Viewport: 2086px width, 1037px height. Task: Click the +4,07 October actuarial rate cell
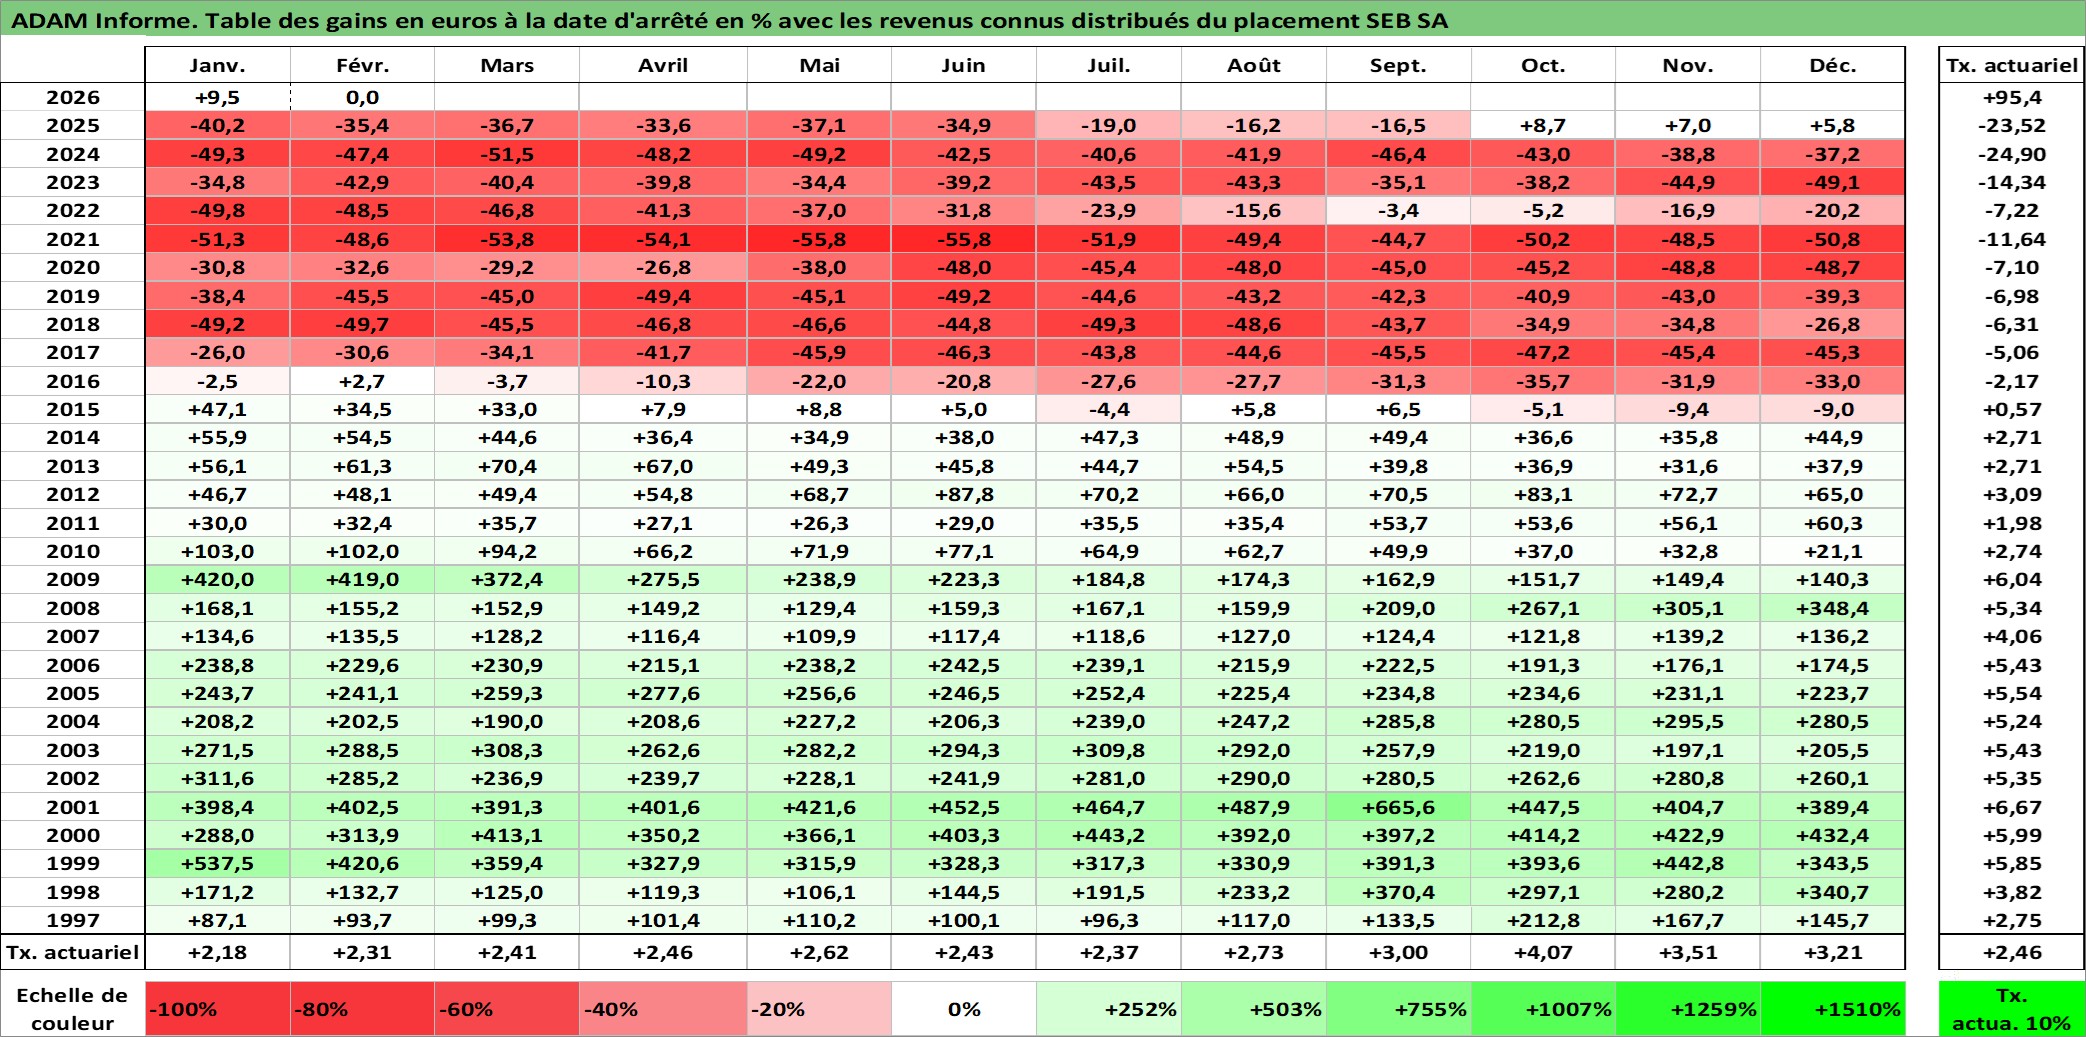(x=1543, y=952)
